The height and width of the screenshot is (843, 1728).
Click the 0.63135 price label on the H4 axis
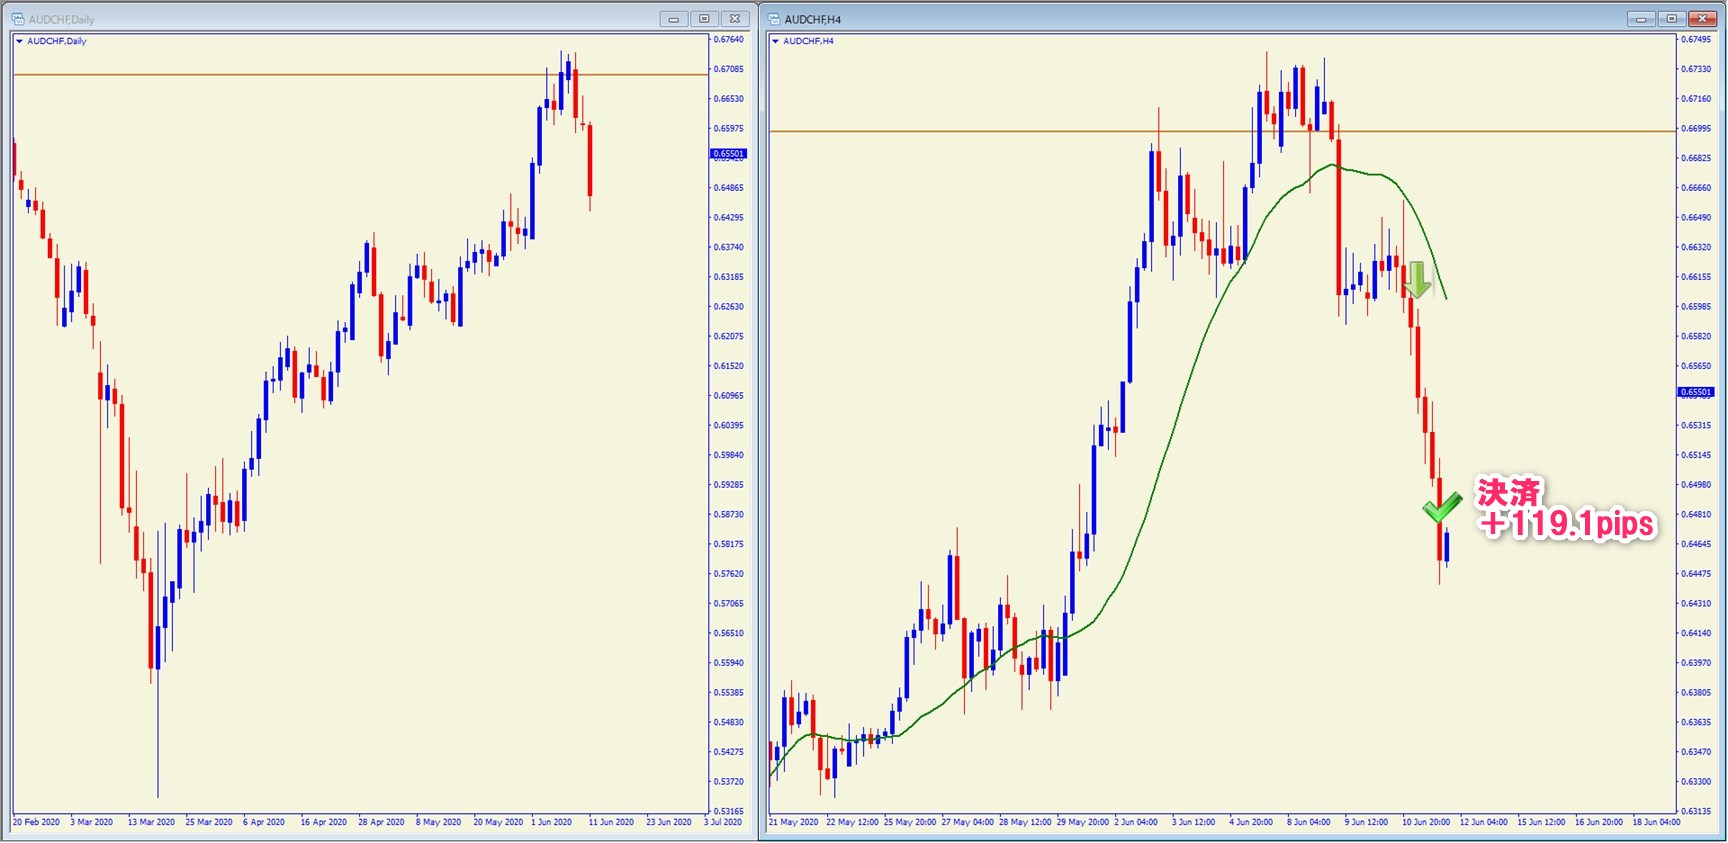point(1696,811)
